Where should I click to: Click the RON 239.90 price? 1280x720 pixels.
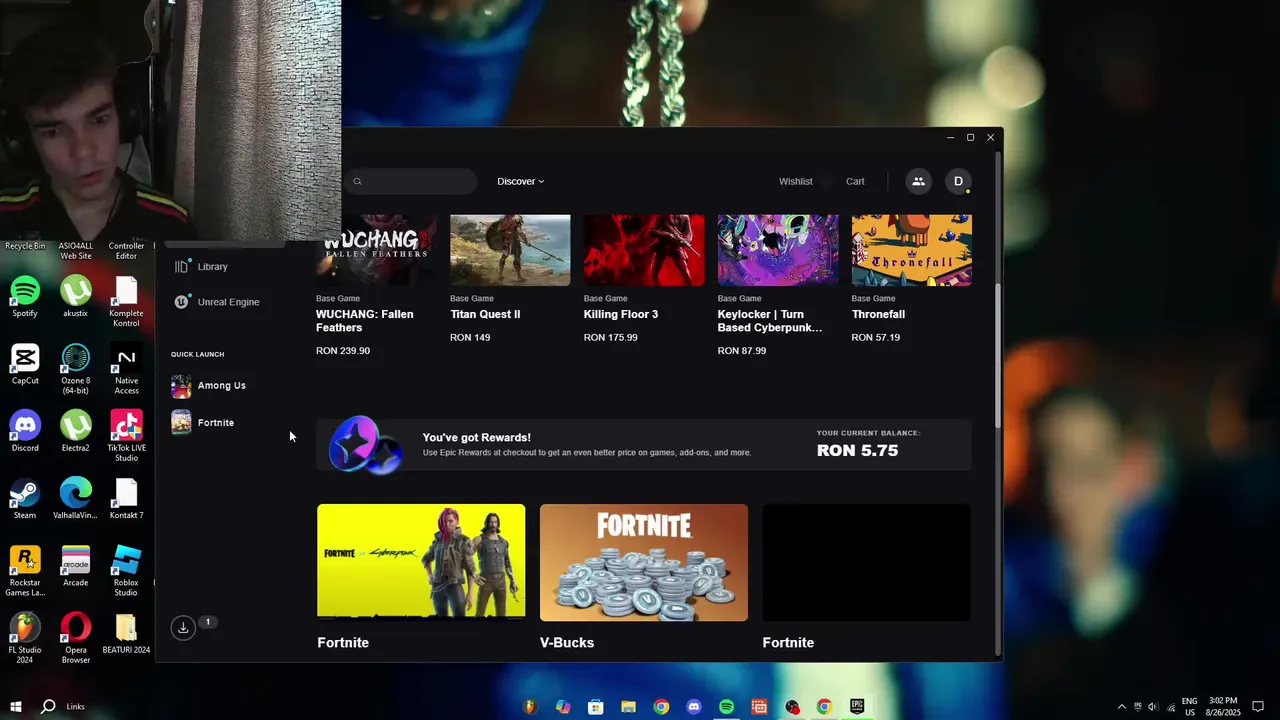pos(343,351)
